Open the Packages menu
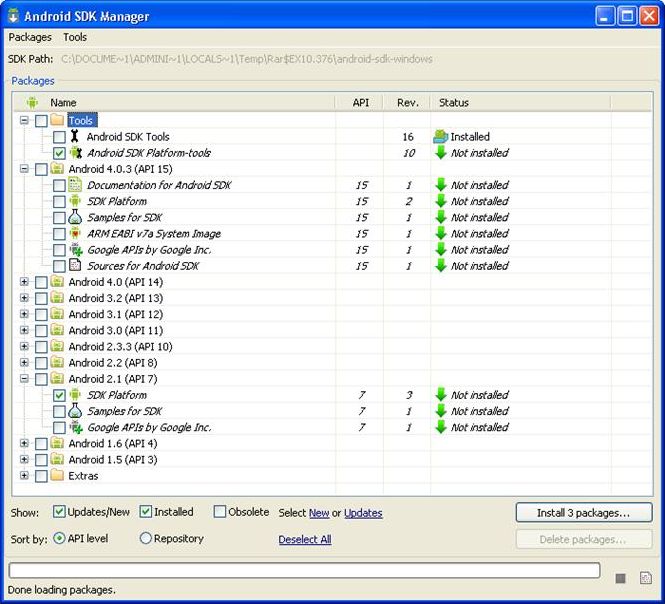 30,37
